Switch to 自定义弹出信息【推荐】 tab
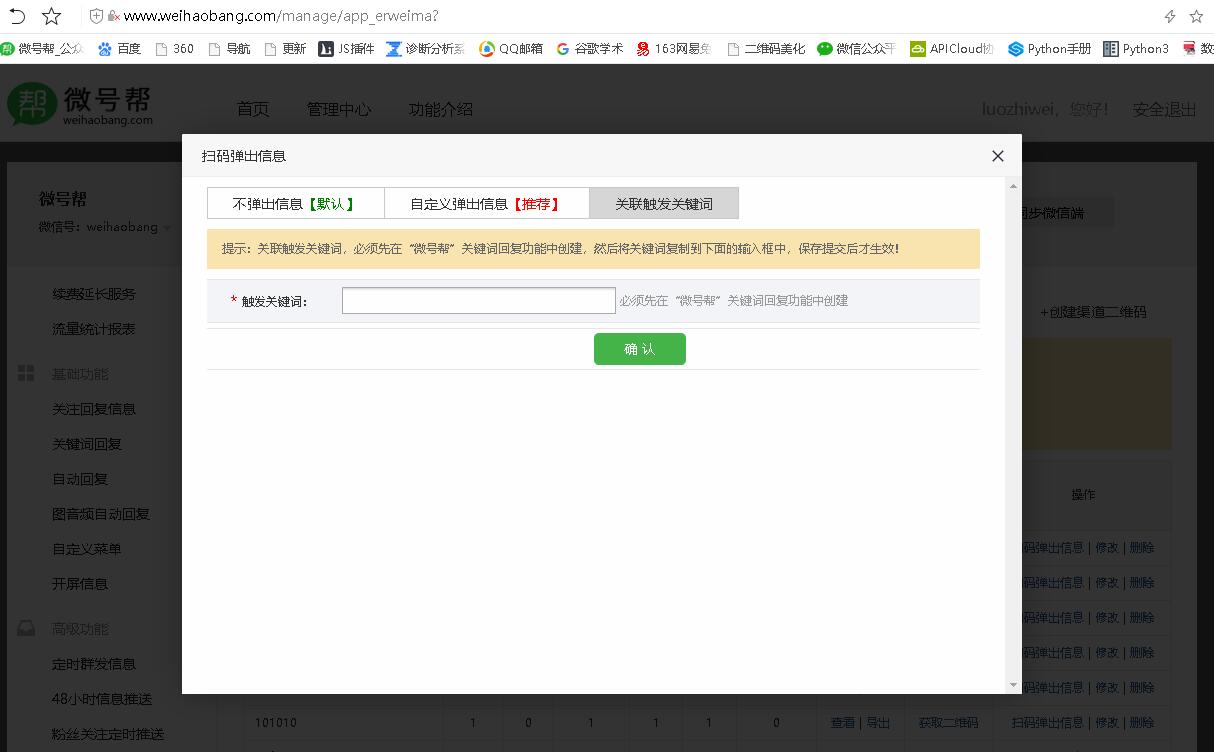Image resolution: width=1214 pixels, height=752 pixels. click(x=486, y=204)
